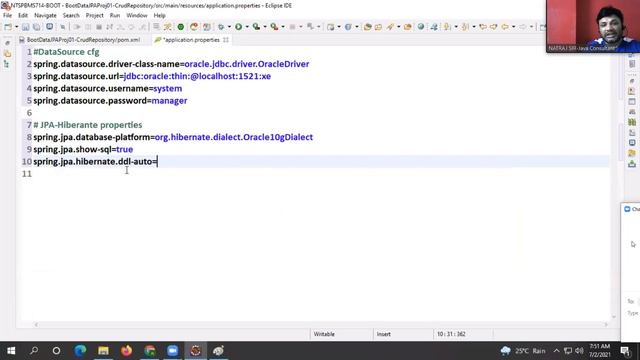Open the Run dropdown arrow
Viewport: 640px width, 360px height.
click(247, 27)
